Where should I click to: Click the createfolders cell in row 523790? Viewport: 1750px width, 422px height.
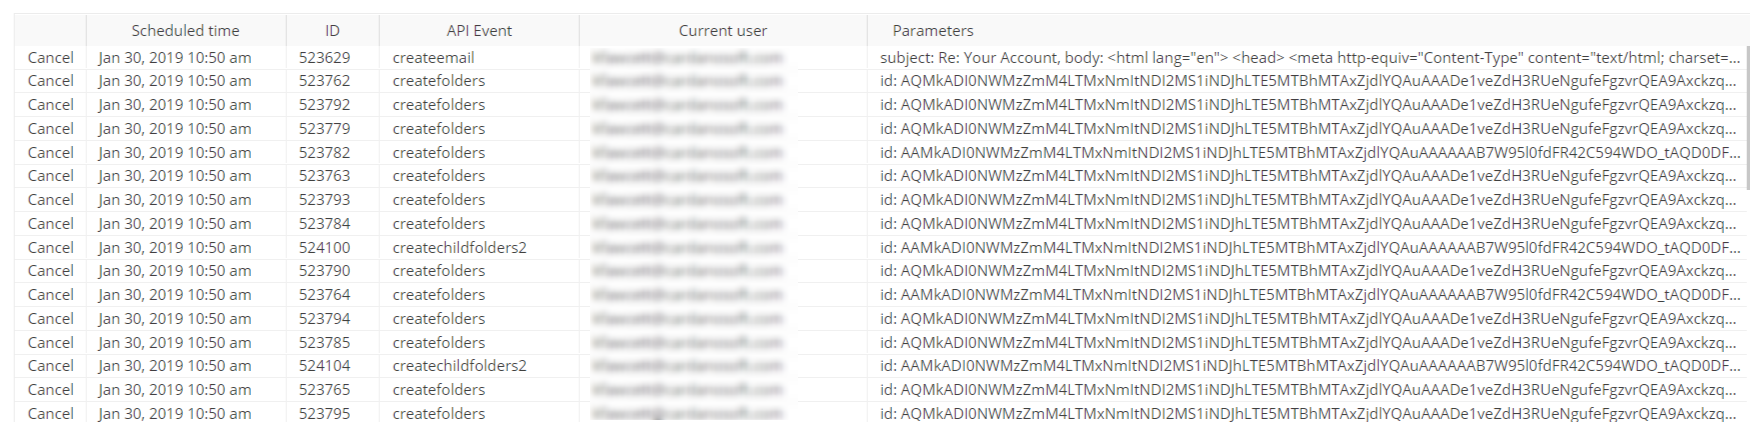(439, 271)
